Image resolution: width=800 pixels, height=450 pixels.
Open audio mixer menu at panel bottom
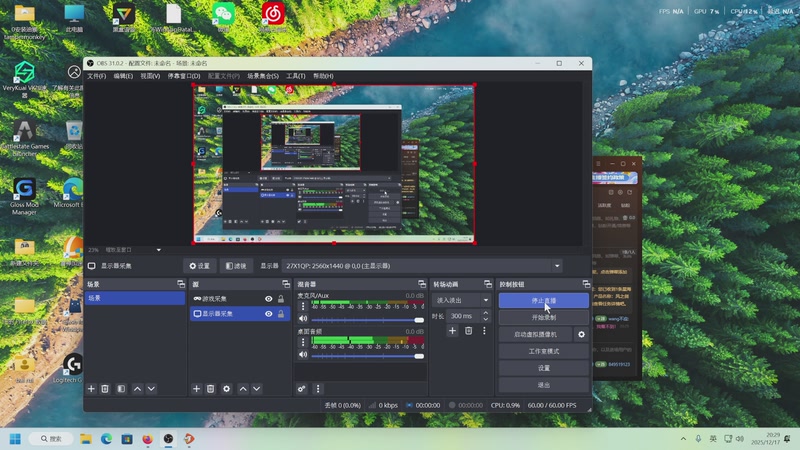click(x=318, y=389)
